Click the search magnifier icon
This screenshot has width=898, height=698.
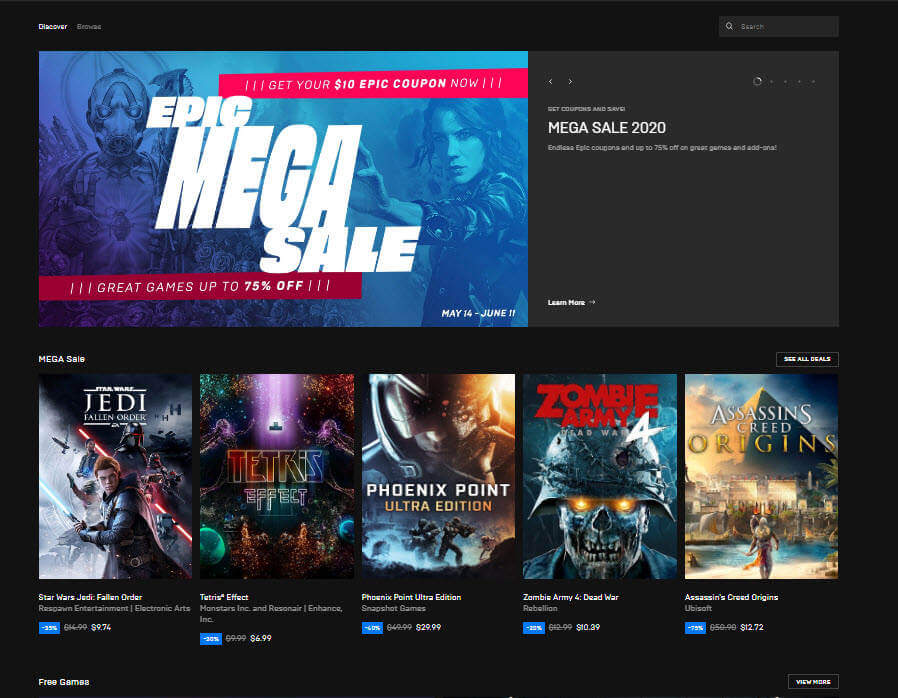click(x=729, y=26)
